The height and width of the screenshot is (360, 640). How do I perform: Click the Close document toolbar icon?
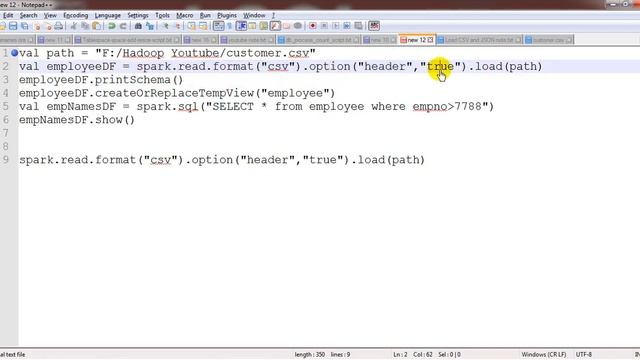click(37, 26)
